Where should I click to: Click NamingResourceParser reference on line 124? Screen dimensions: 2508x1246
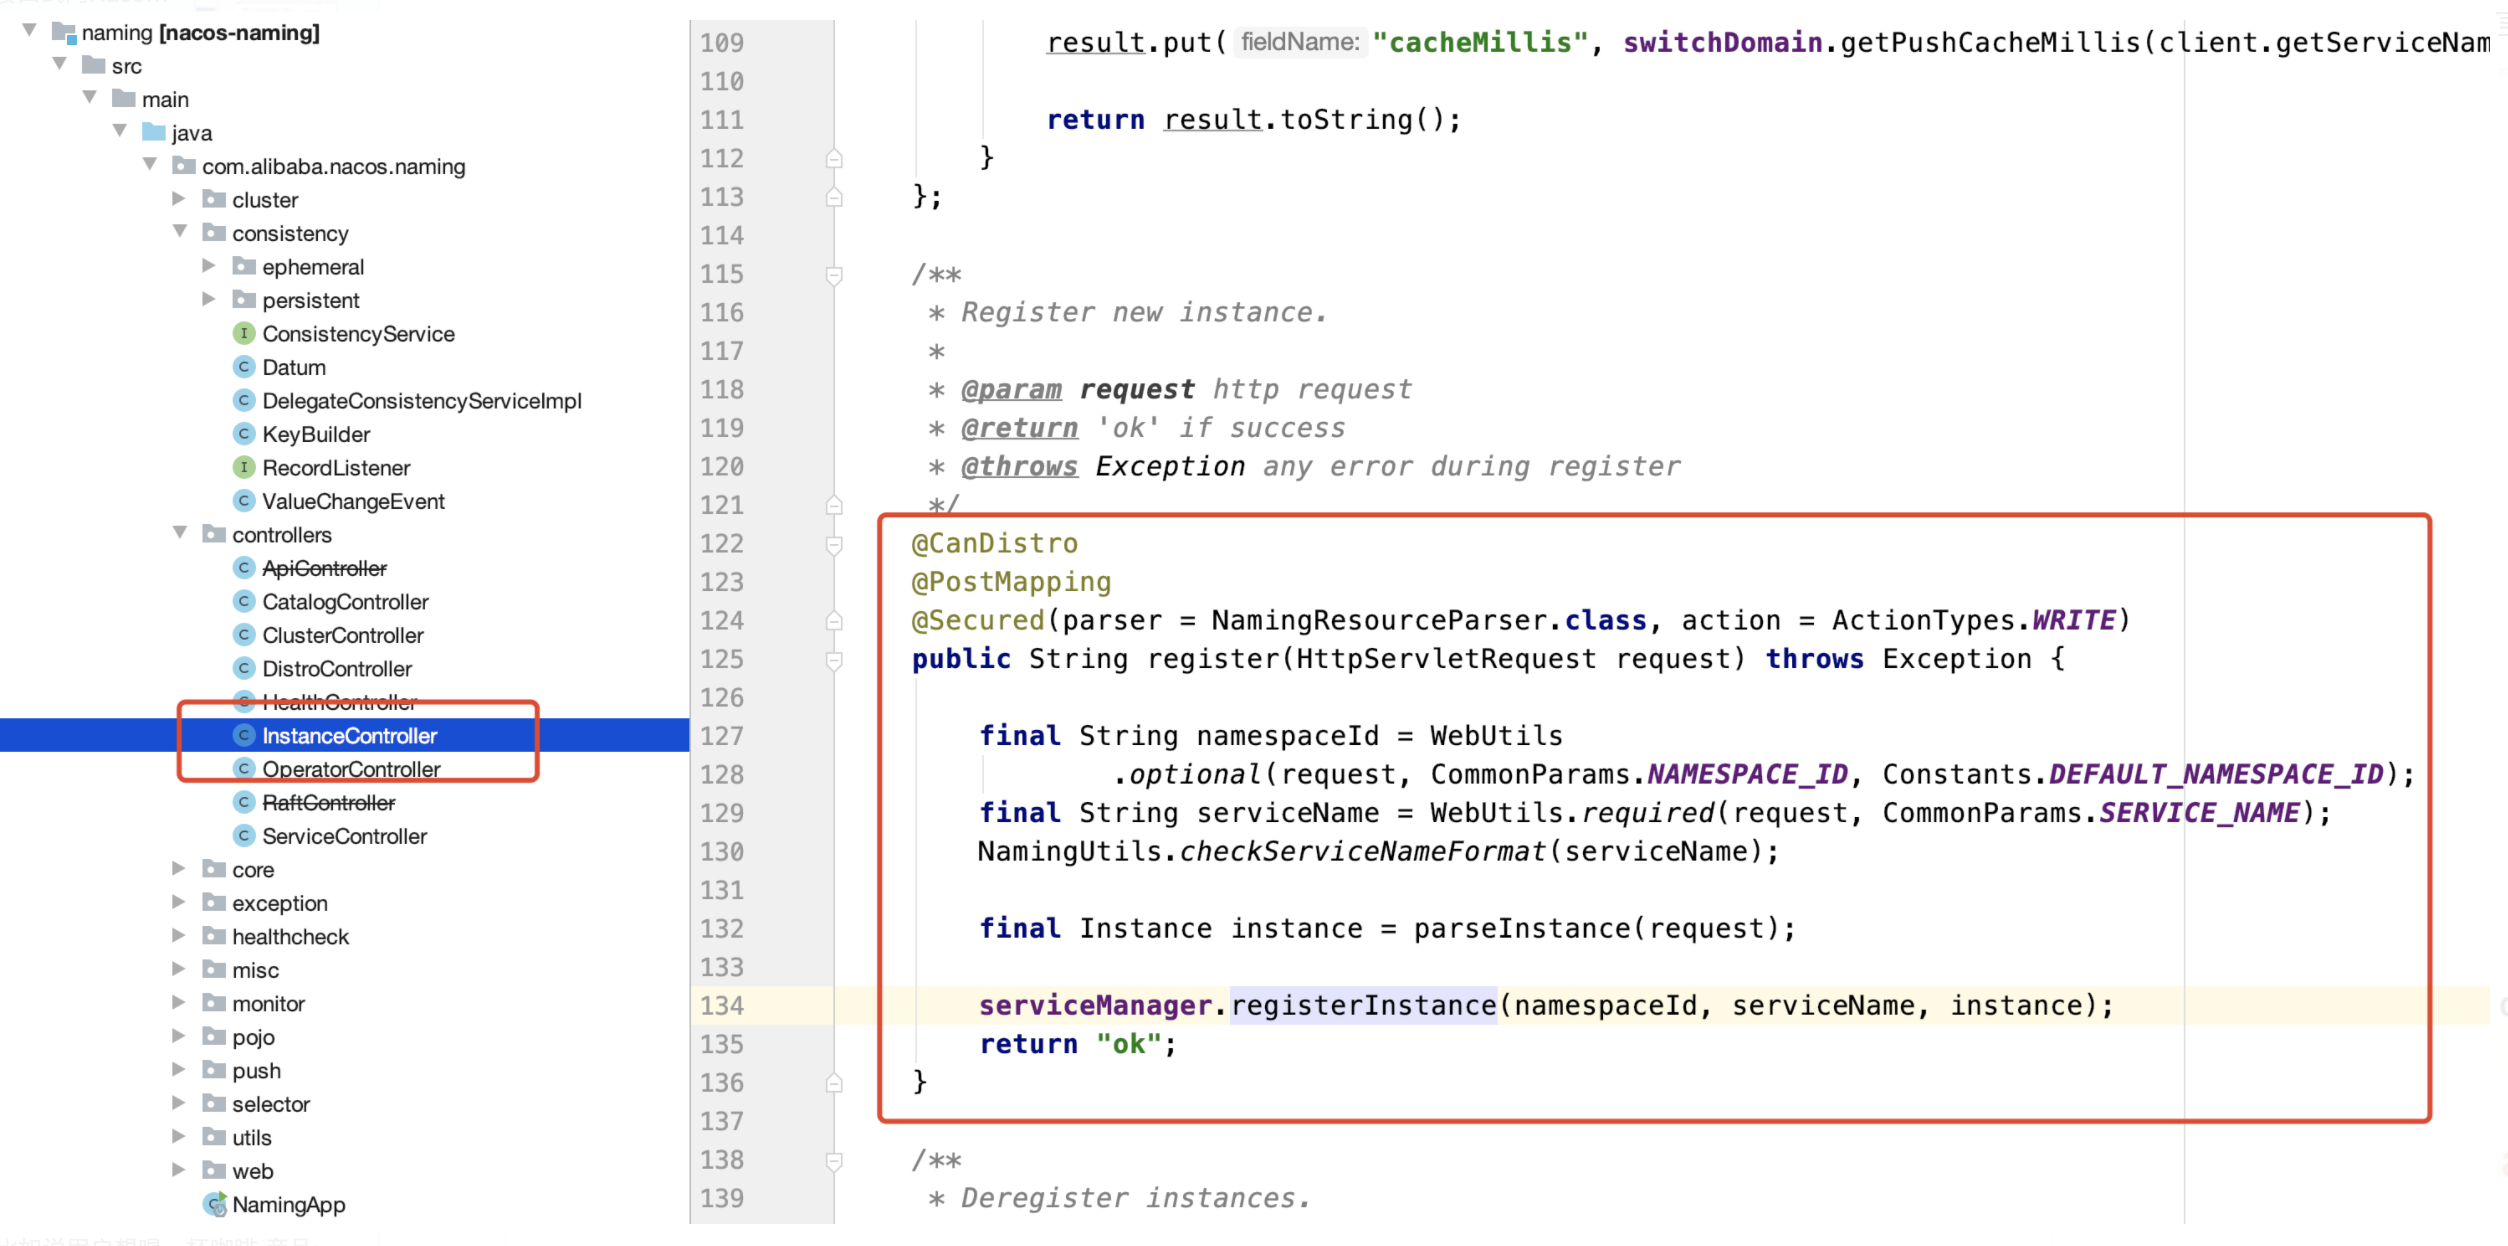[1379, 620]
